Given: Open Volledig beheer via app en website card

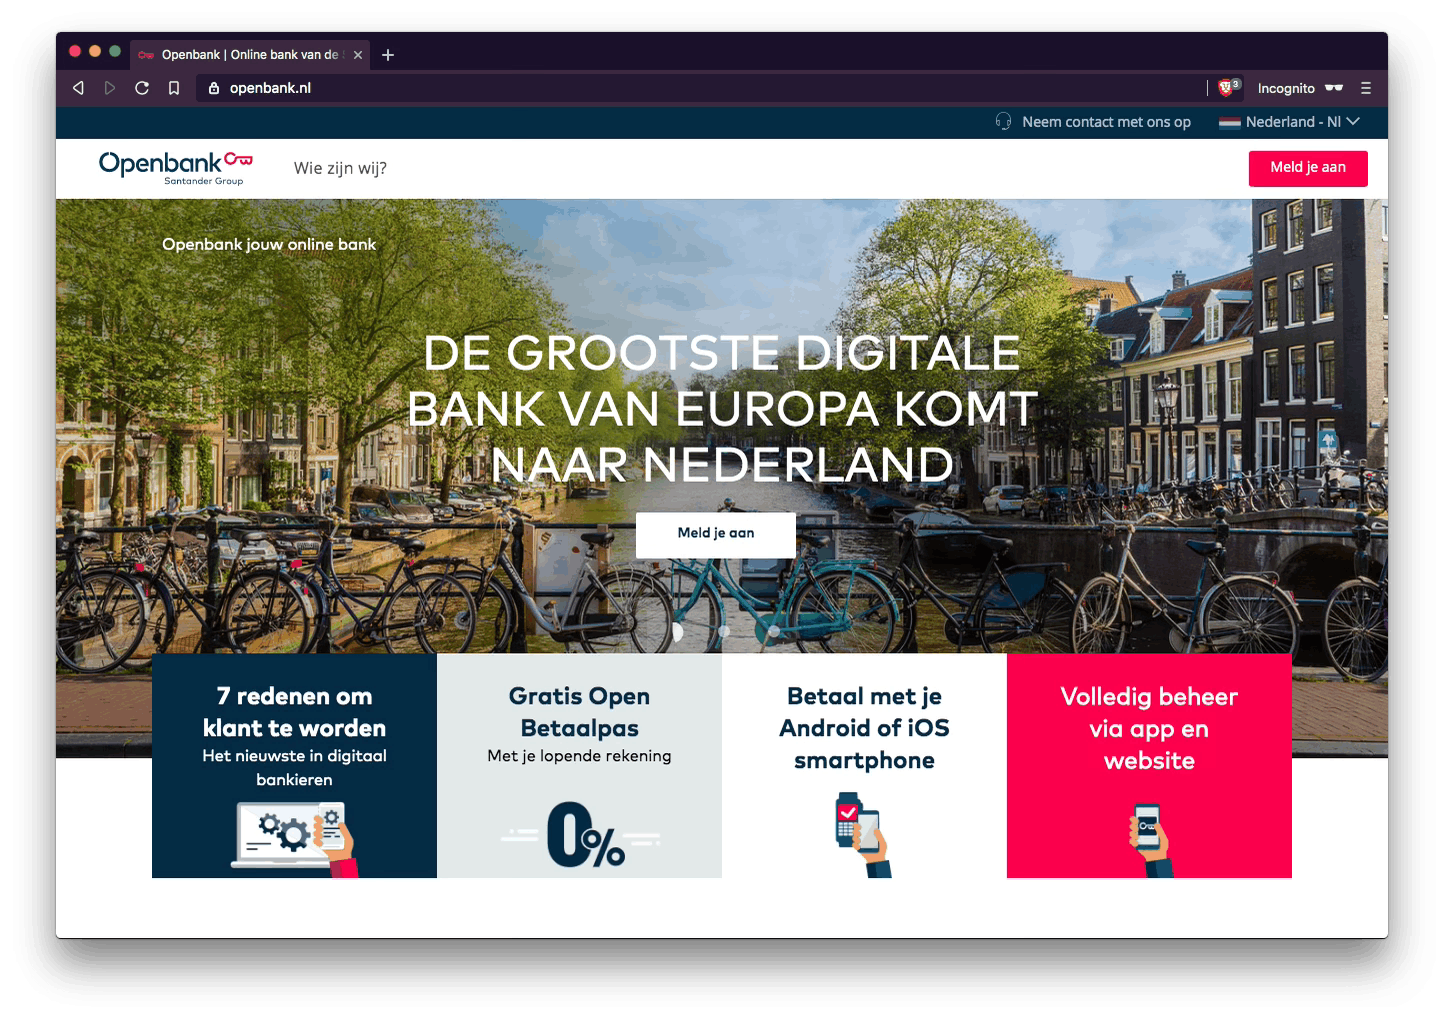Looking at the screenshot, I should coord(1150,766).
